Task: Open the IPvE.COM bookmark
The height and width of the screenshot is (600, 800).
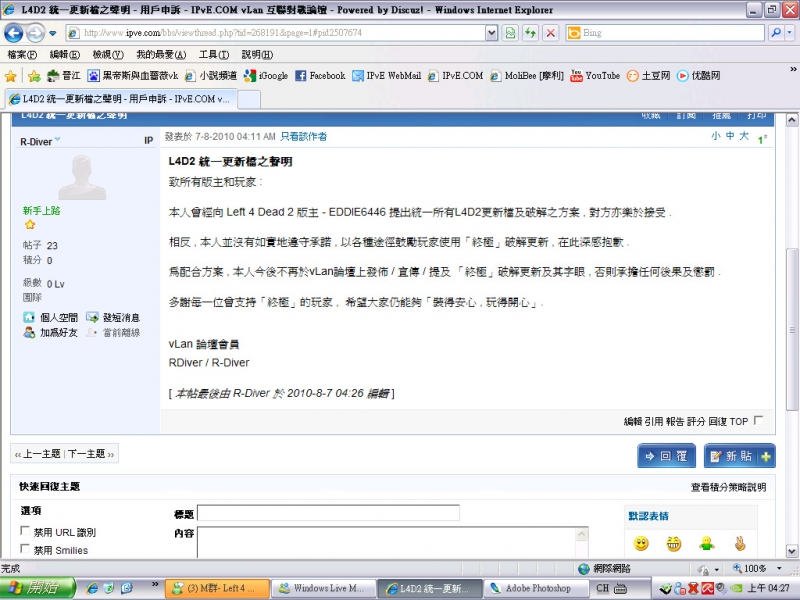Action: [456, 76]
